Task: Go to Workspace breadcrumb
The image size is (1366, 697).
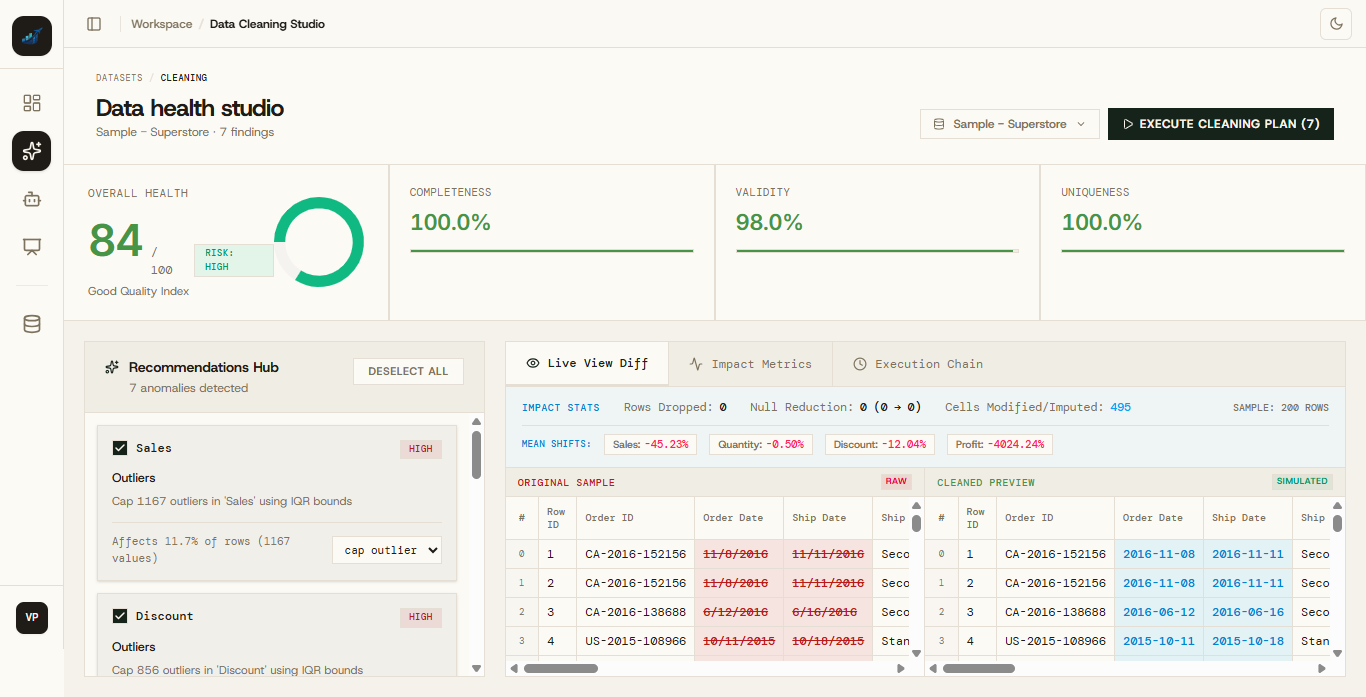Action: pos(161,24)
